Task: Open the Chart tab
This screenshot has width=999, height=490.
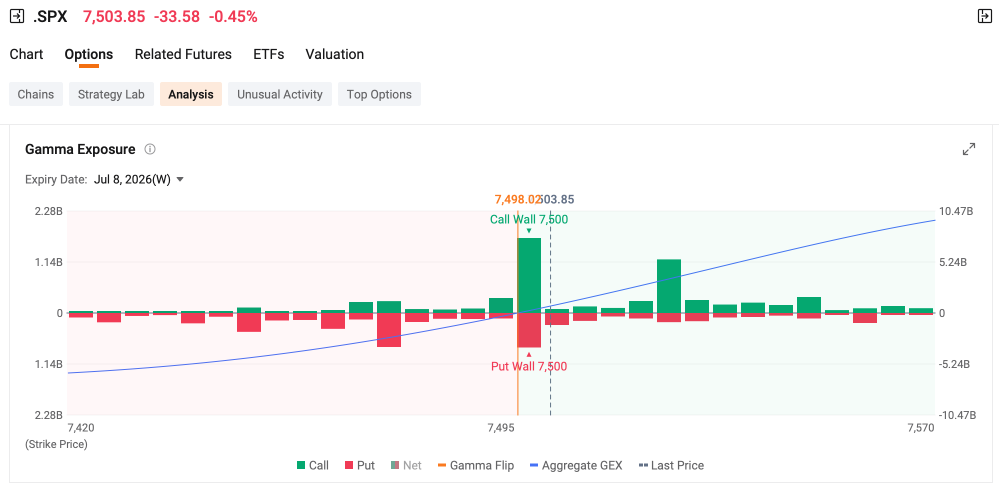Action: pos(26,54)
